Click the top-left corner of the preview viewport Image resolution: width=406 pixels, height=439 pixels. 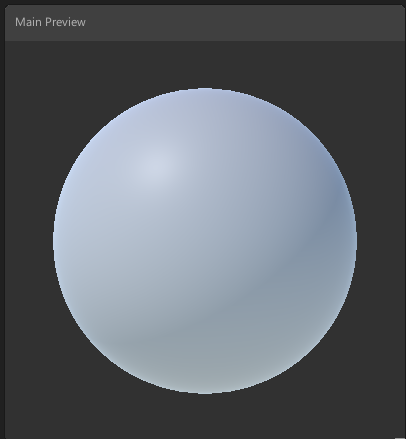7,43
